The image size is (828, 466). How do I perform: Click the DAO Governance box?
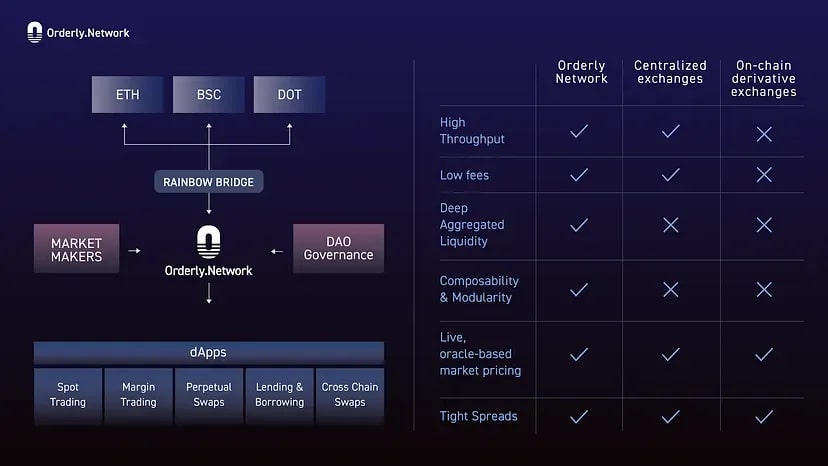coord(337,249)
